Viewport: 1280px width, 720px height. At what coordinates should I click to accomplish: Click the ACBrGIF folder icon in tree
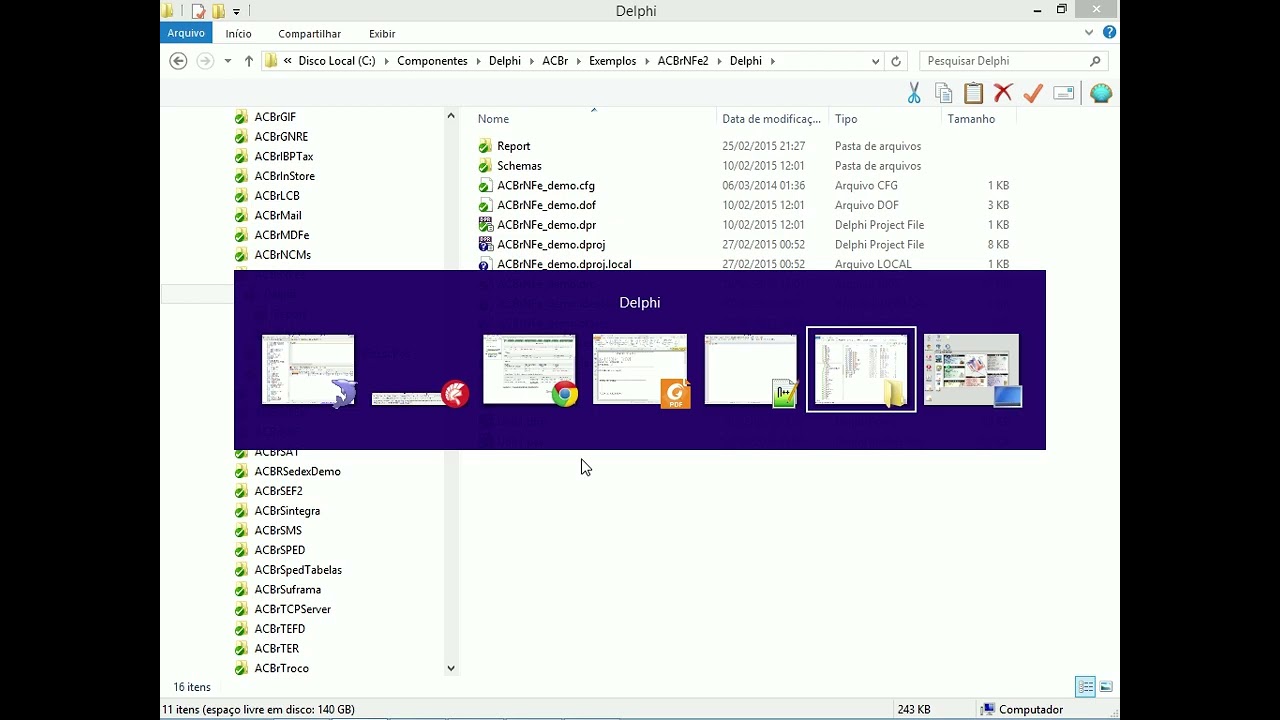241,117
